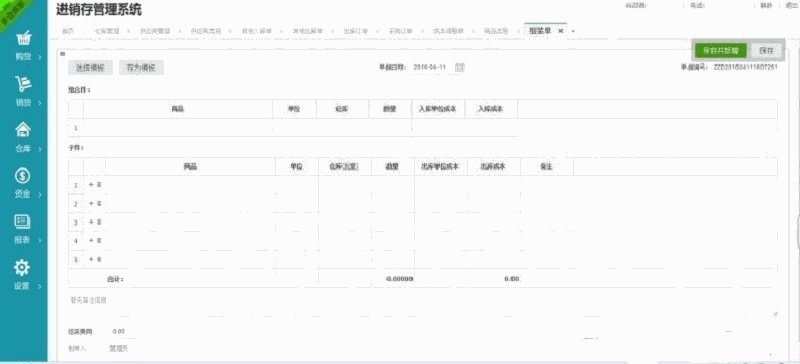Switch to the 首页 home tab
Image resolution: width=800 pixels, height=364 pixels.
click(68, 31)
